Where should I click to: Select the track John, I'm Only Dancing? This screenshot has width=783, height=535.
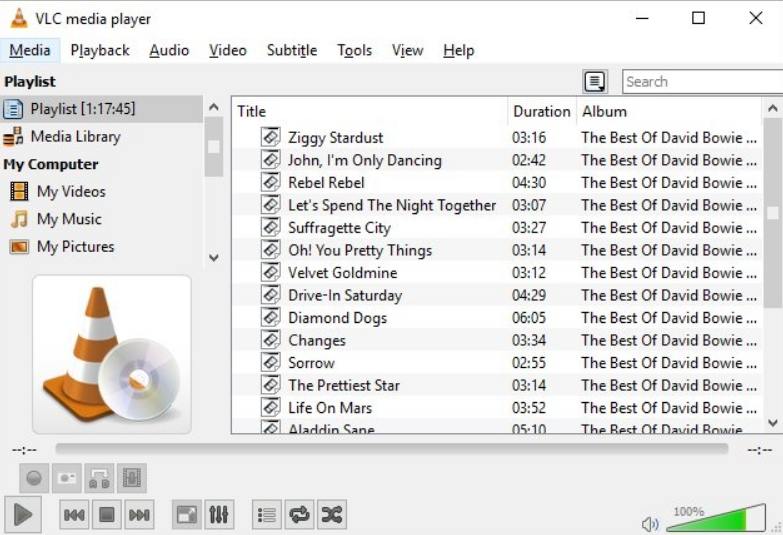[497, 160]
